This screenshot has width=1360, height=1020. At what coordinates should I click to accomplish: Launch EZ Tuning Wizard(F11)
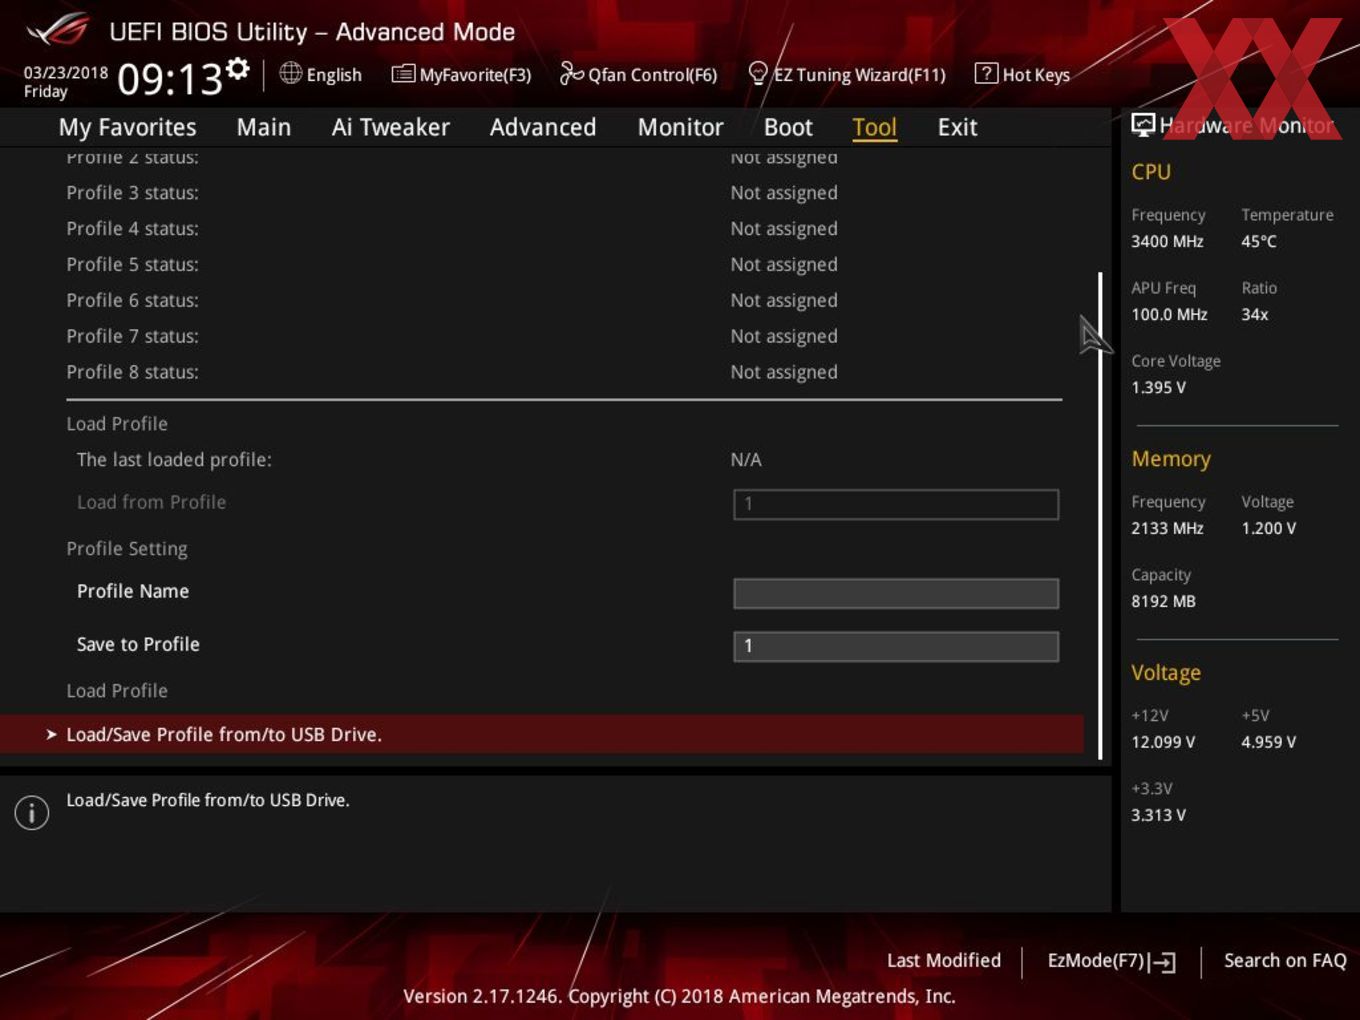point(859,75)
